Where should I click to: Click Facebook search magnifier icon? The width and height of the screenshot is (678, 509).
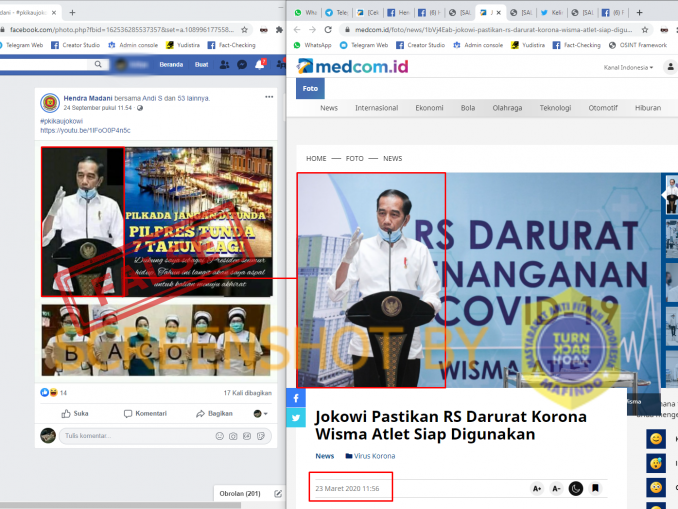(x=98, y=64)
